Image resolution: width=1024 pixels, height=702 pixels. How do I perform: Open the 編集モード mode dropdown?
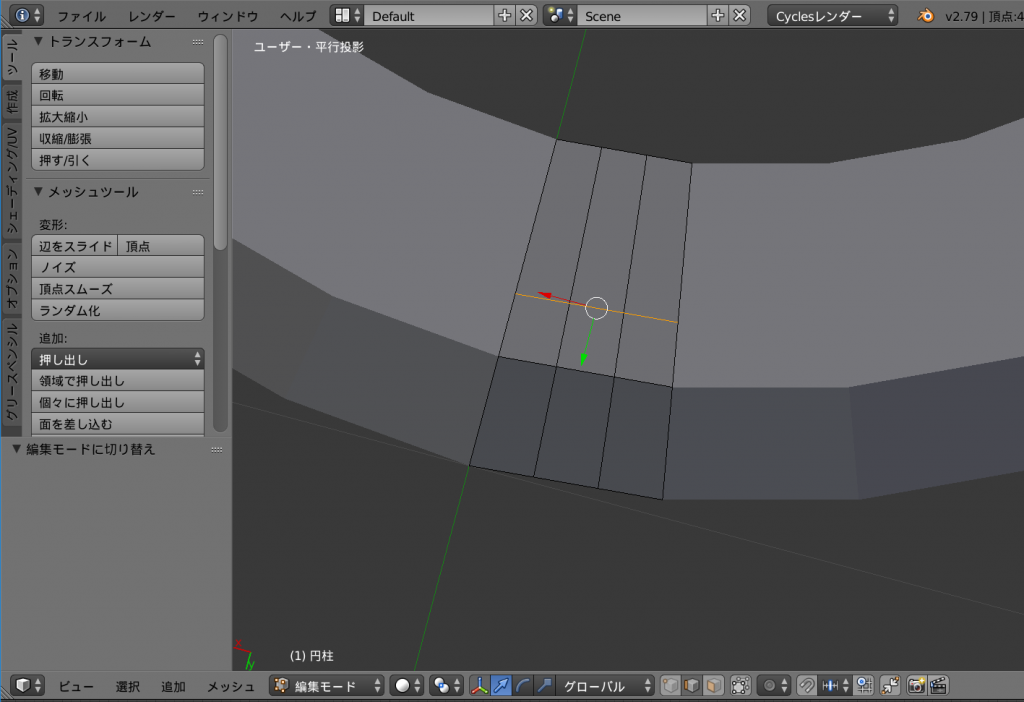coord(327,686)
